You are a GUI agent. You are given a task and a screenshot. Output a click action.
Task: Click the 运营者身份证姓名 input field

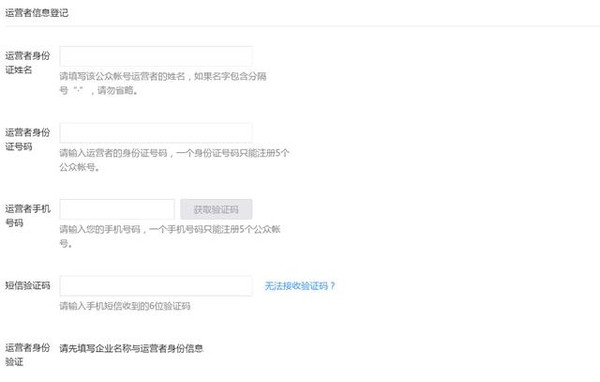pyautogui.click(x=156, y=56)
